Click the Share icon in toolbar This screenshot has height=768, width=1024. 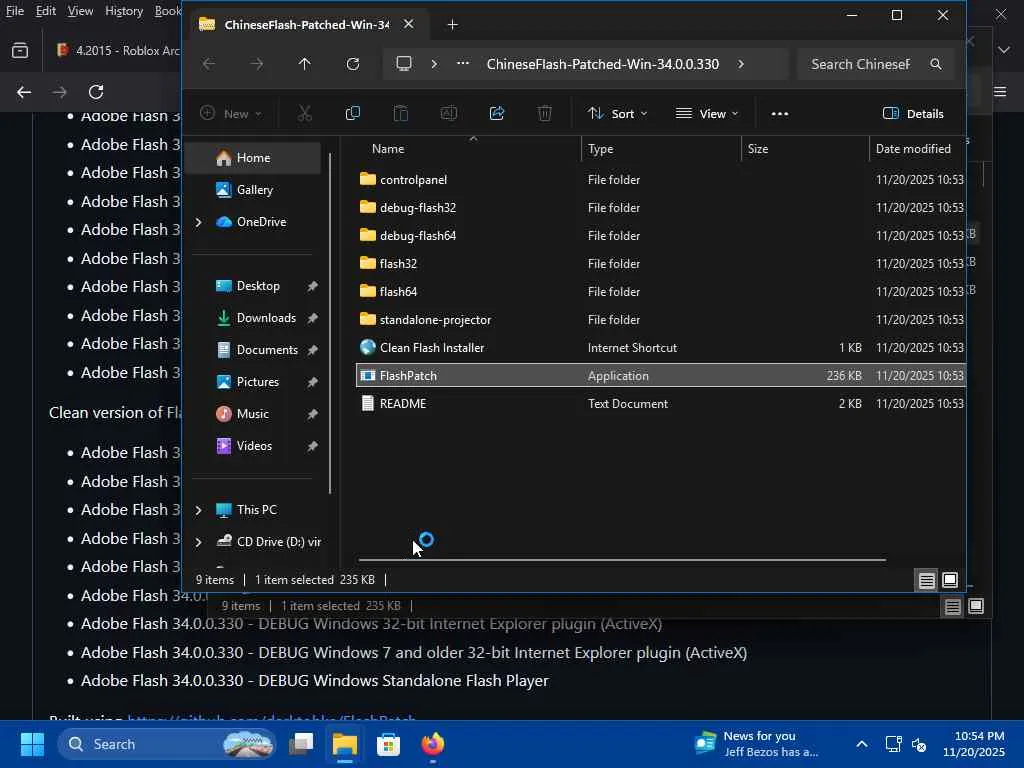(x=497, y=114)
